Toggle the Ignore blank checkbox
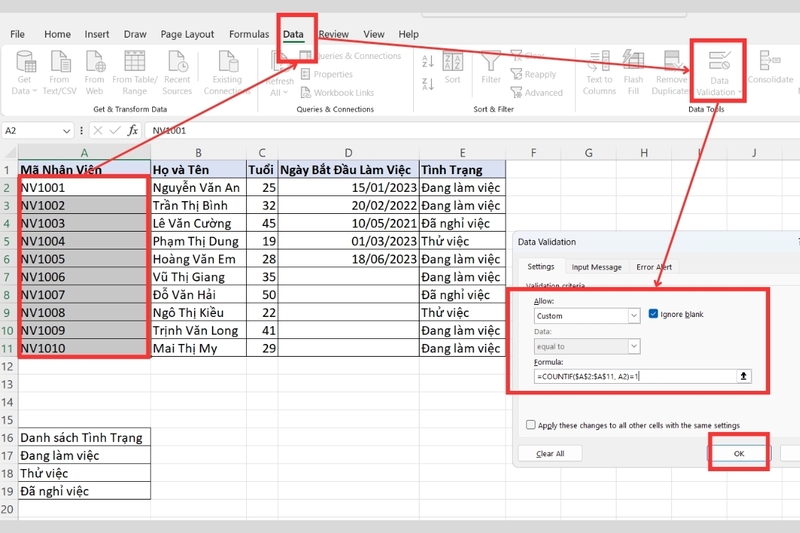The width and height of the screenshot is (800, 533). coord(653,314)
